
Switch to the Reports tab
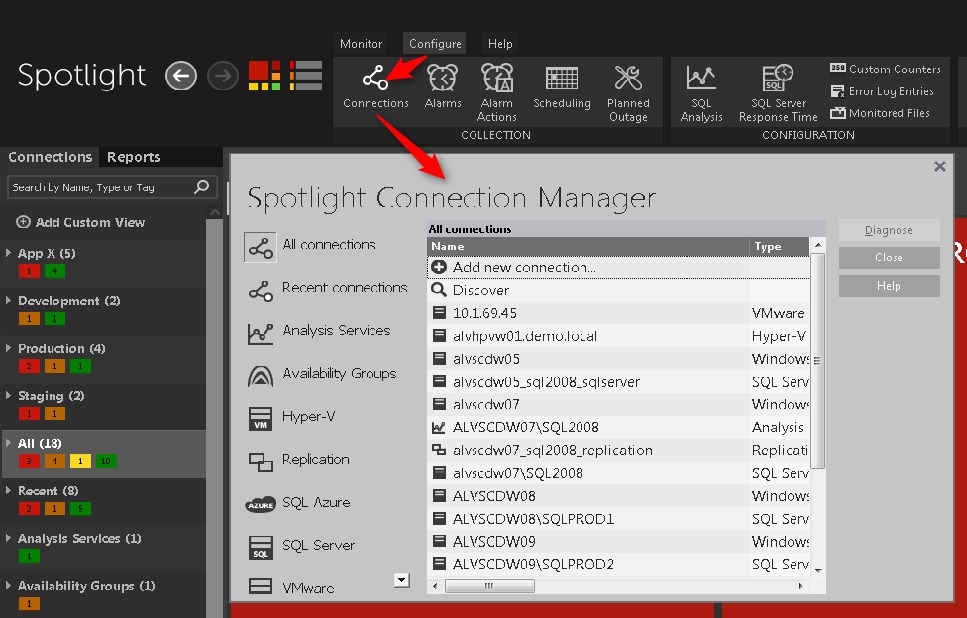point(133,157)
